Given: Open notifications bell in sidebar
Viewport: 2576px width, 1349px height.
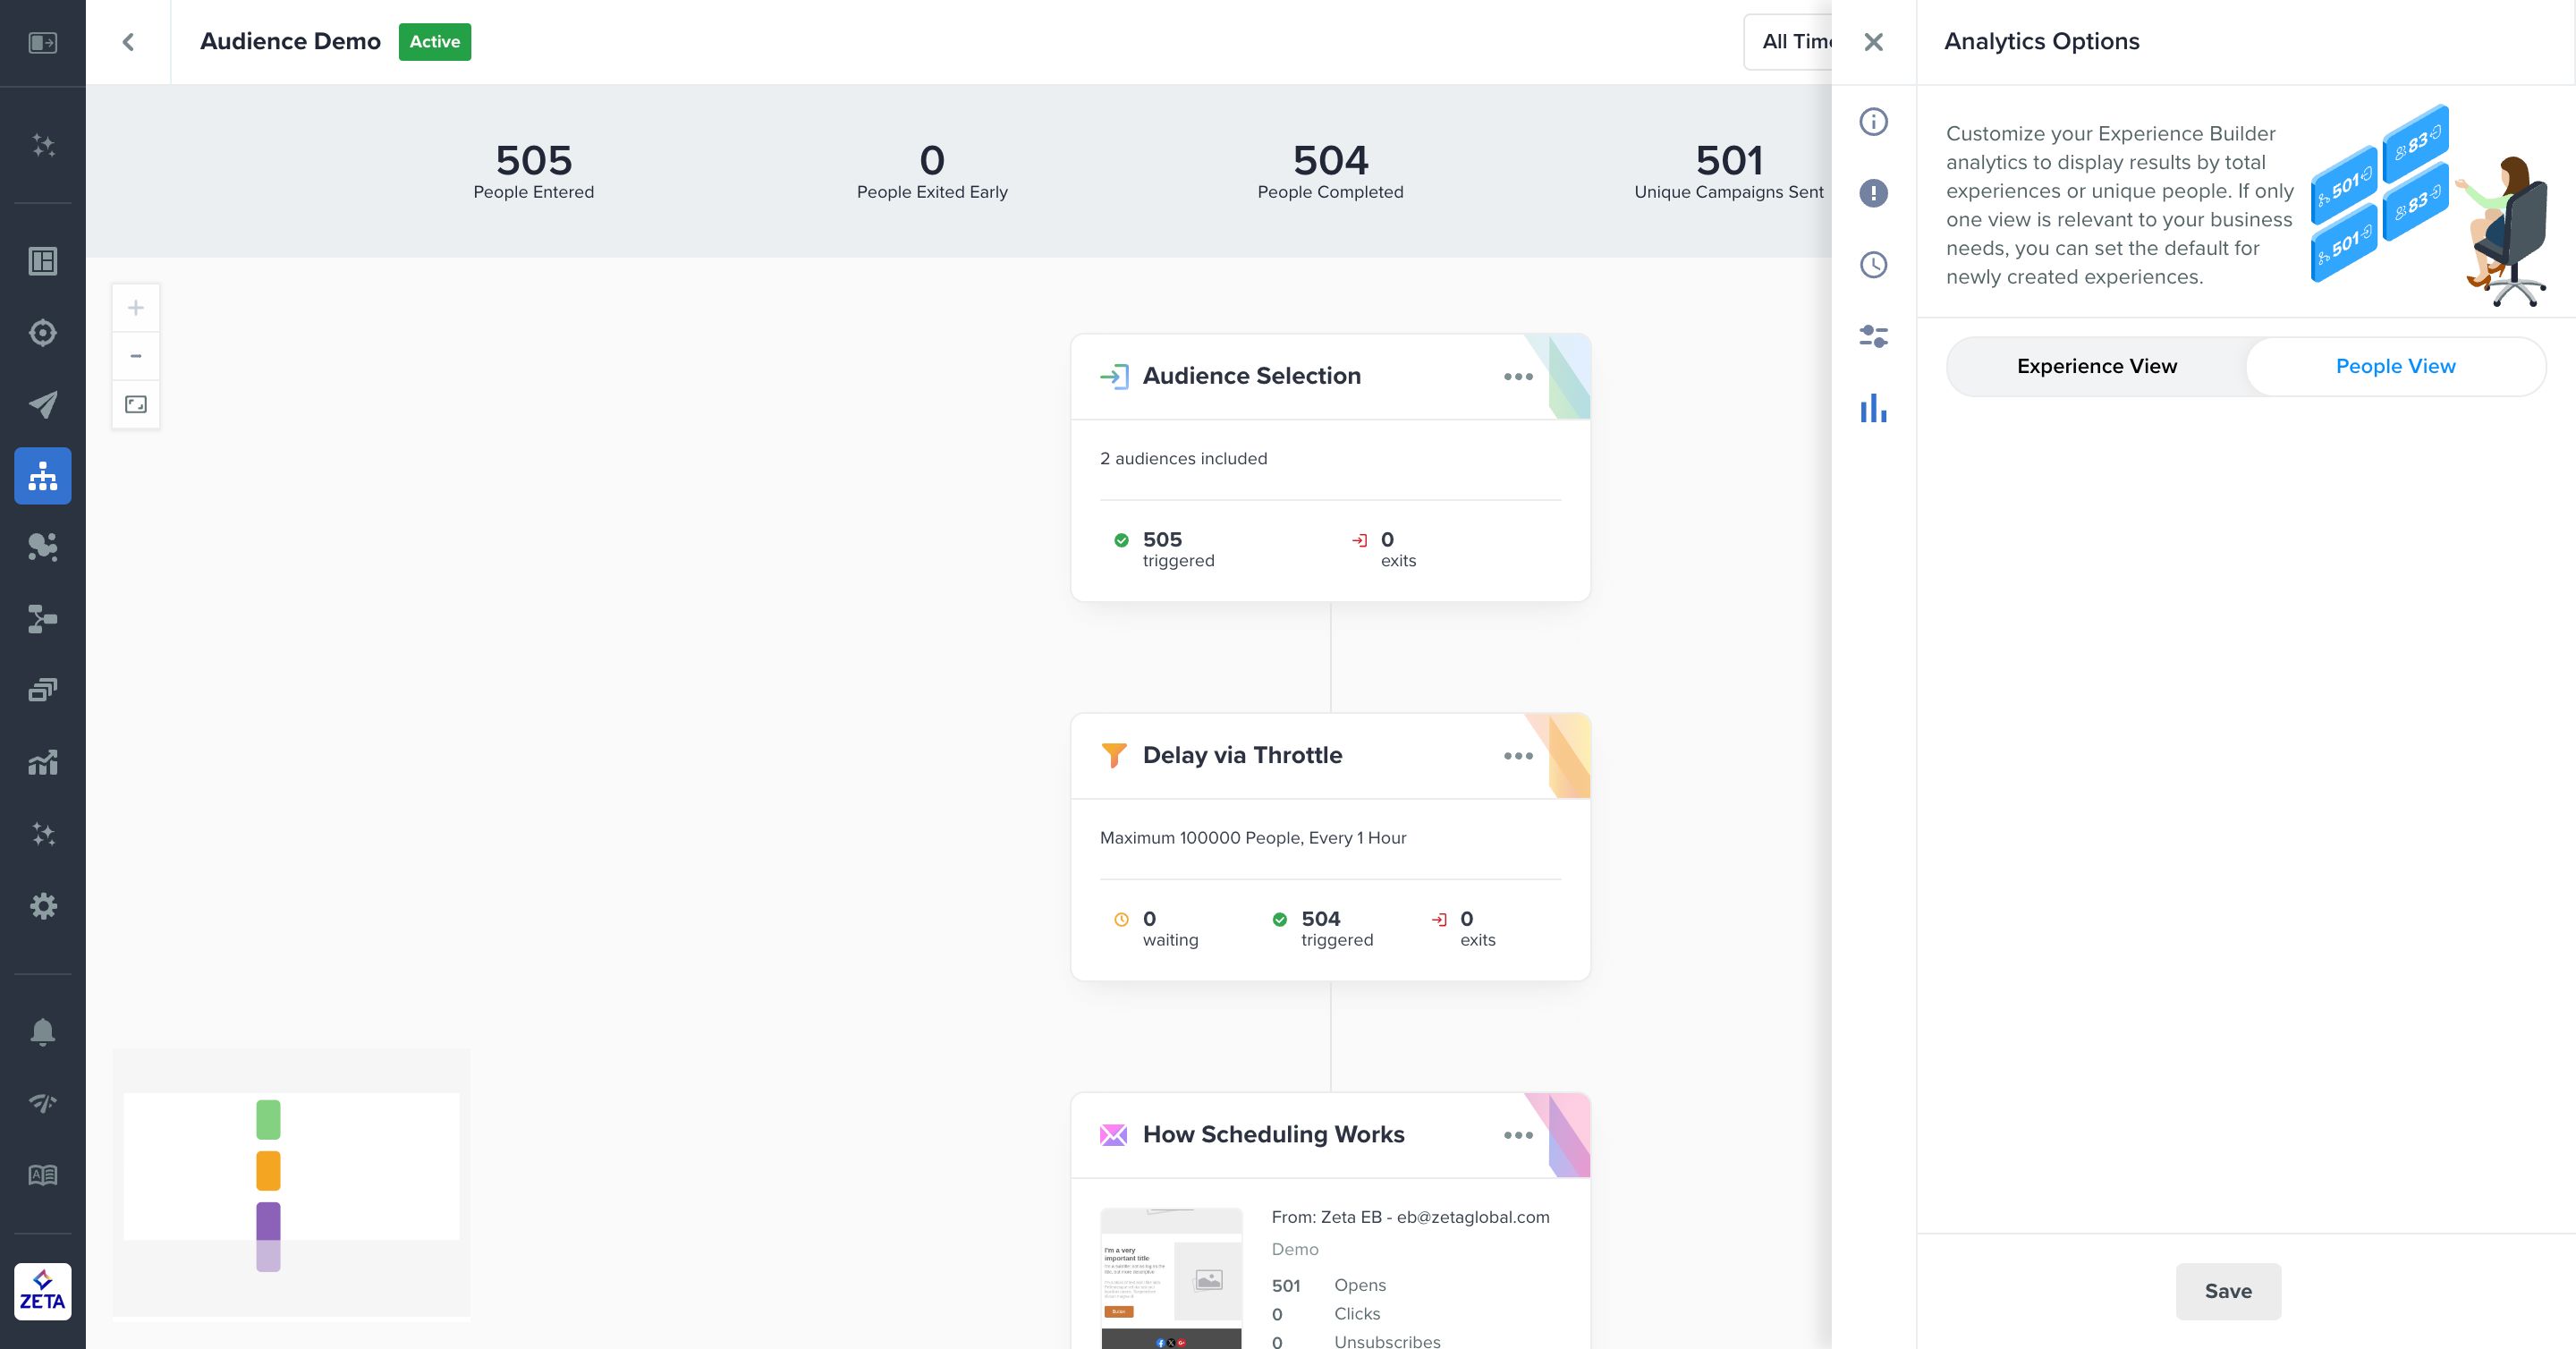Looking at the screenshot, I should point(43,1031).
